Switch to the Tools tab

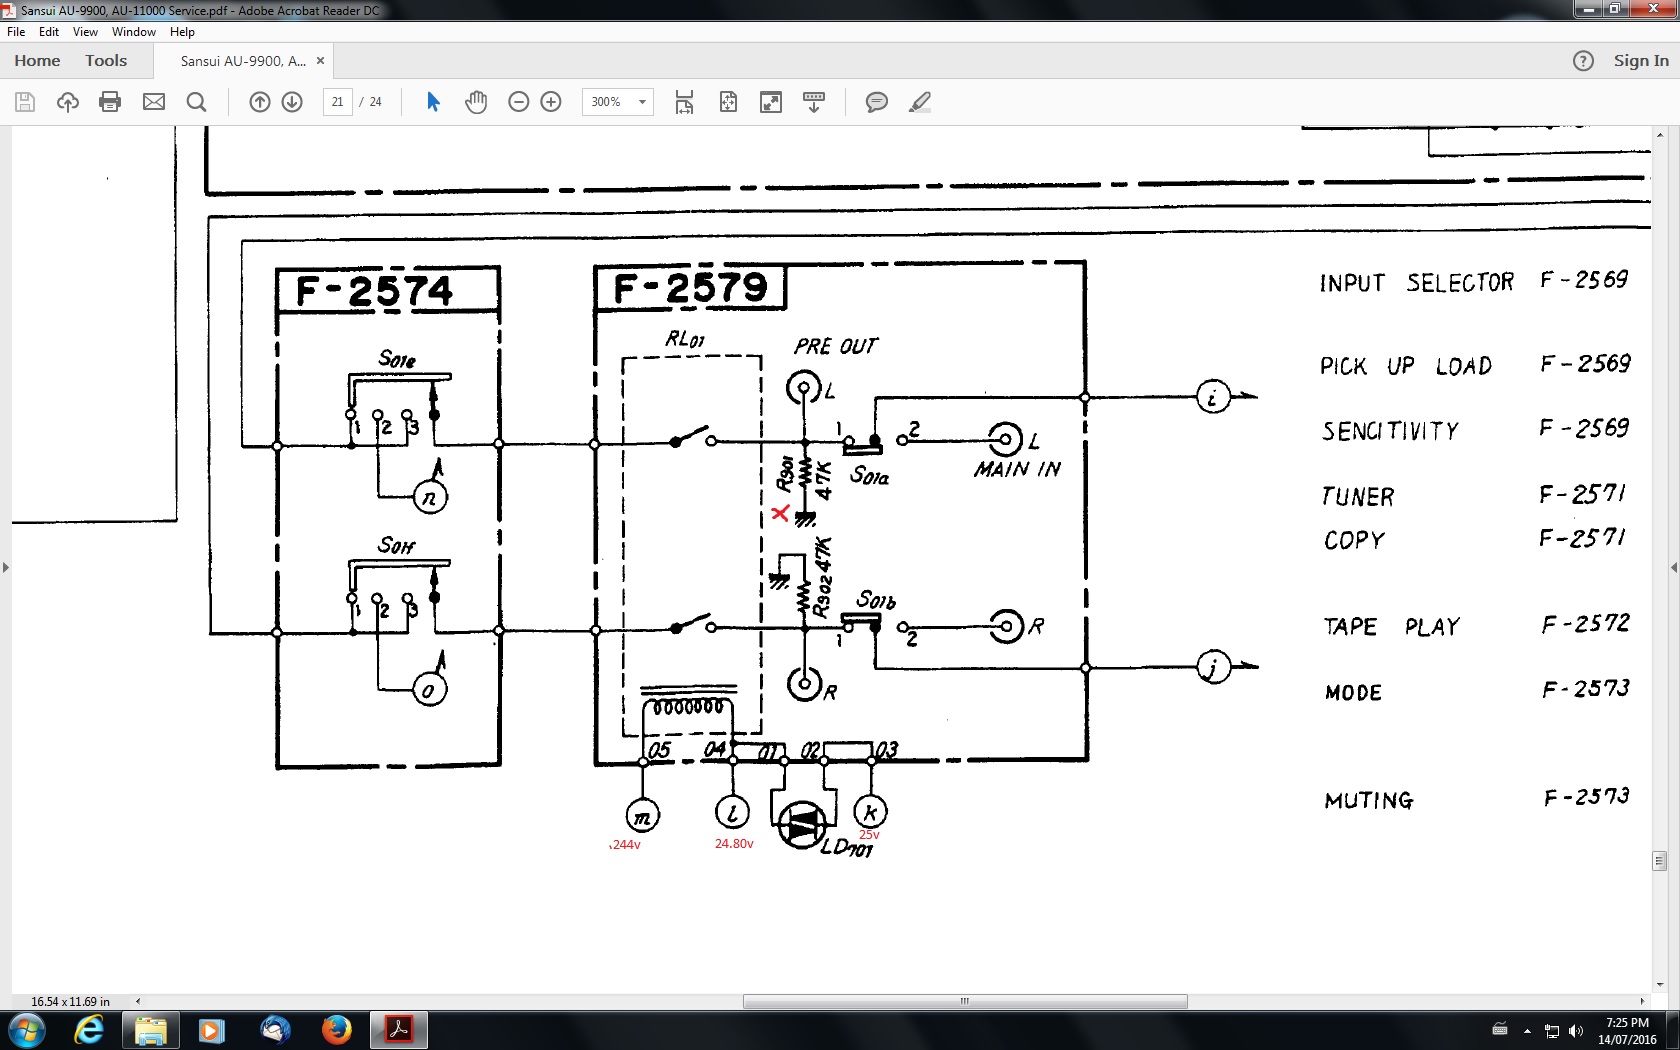click(106, 61)
